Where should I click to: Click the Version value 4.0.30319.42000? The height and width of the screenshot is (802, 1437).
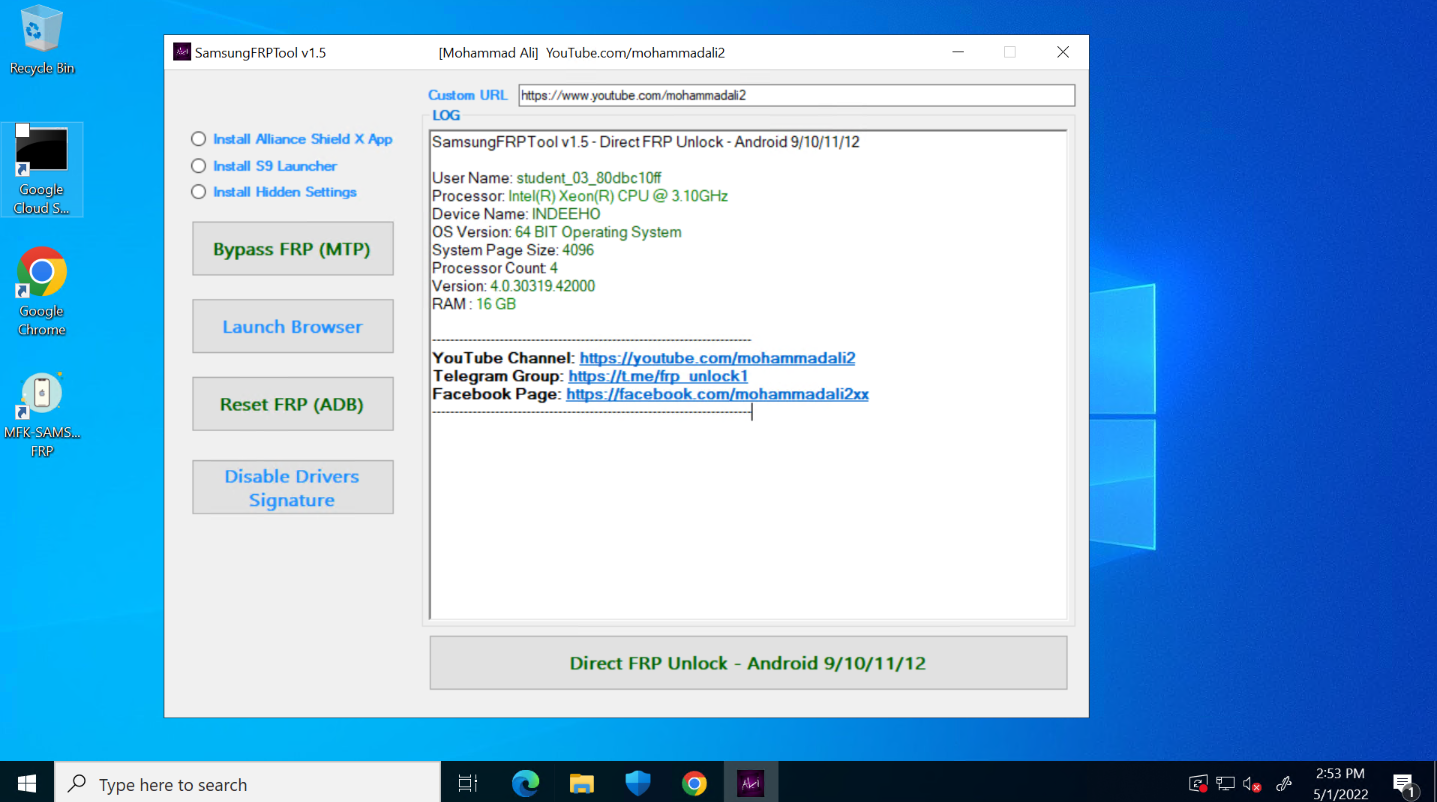coord(543,286)
